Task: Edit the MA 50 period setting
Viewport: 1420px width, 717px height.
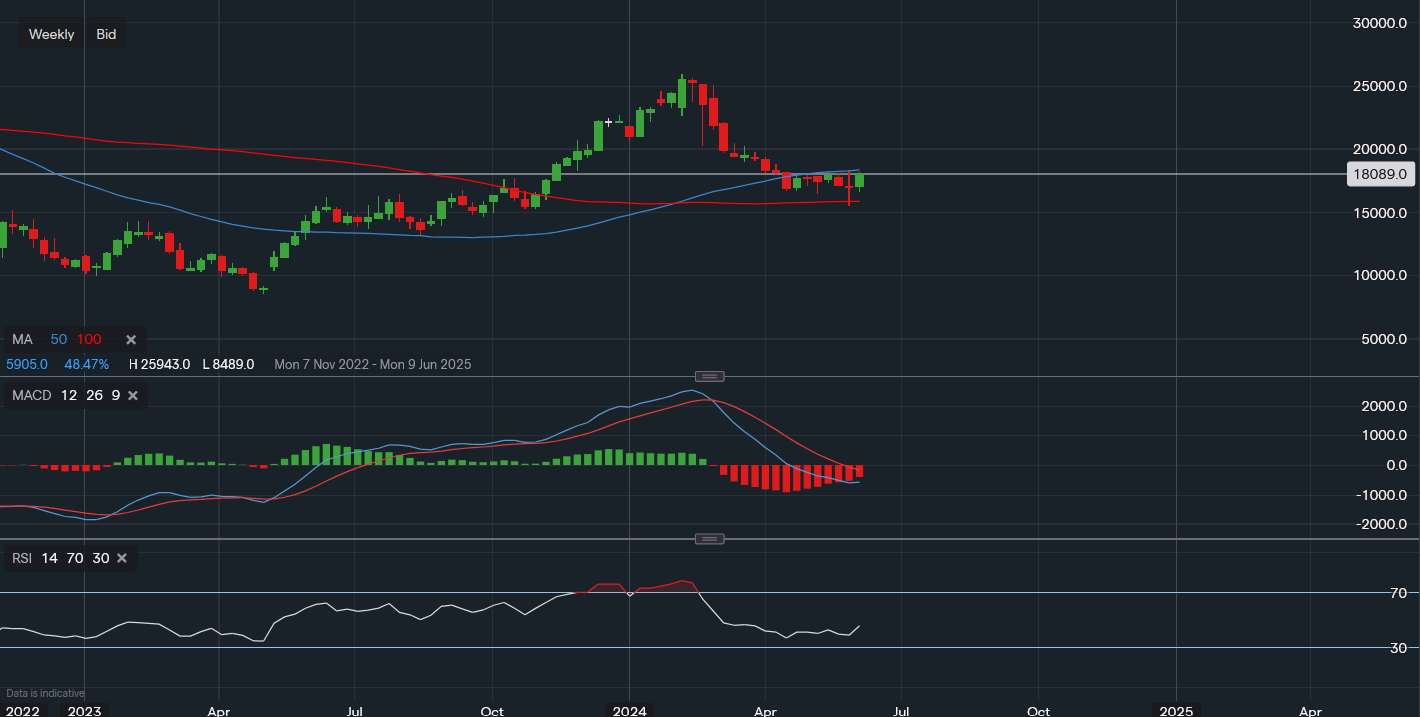Action: click(59, 340)
